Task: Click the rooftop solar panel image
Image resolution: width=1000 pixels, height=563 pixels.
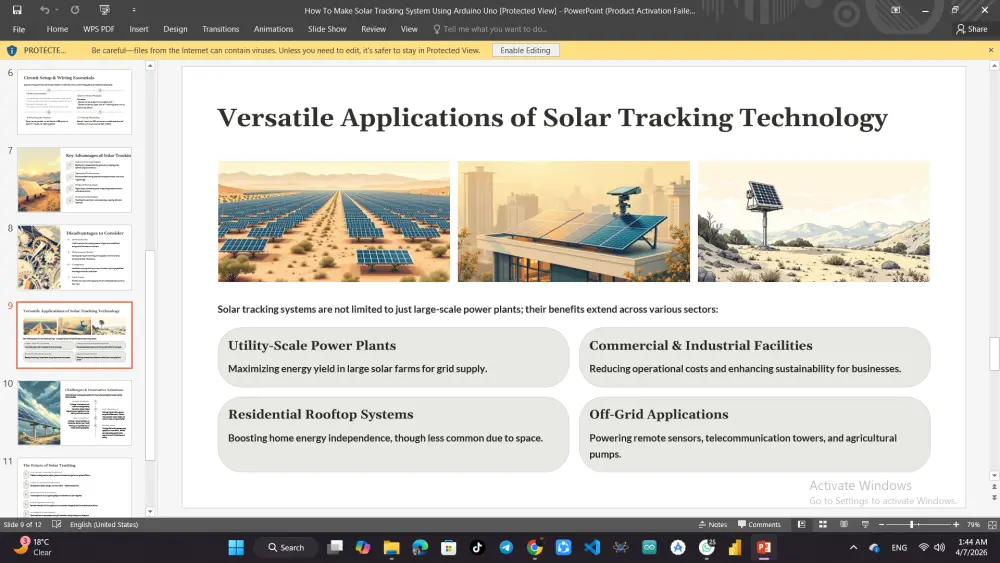Action: click(x=574, y=221)
